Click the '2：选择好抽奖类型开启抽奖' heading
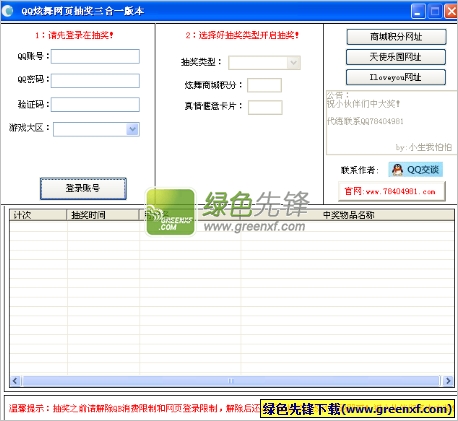Viewport: 458px width, 421px height. click(242, 35)
